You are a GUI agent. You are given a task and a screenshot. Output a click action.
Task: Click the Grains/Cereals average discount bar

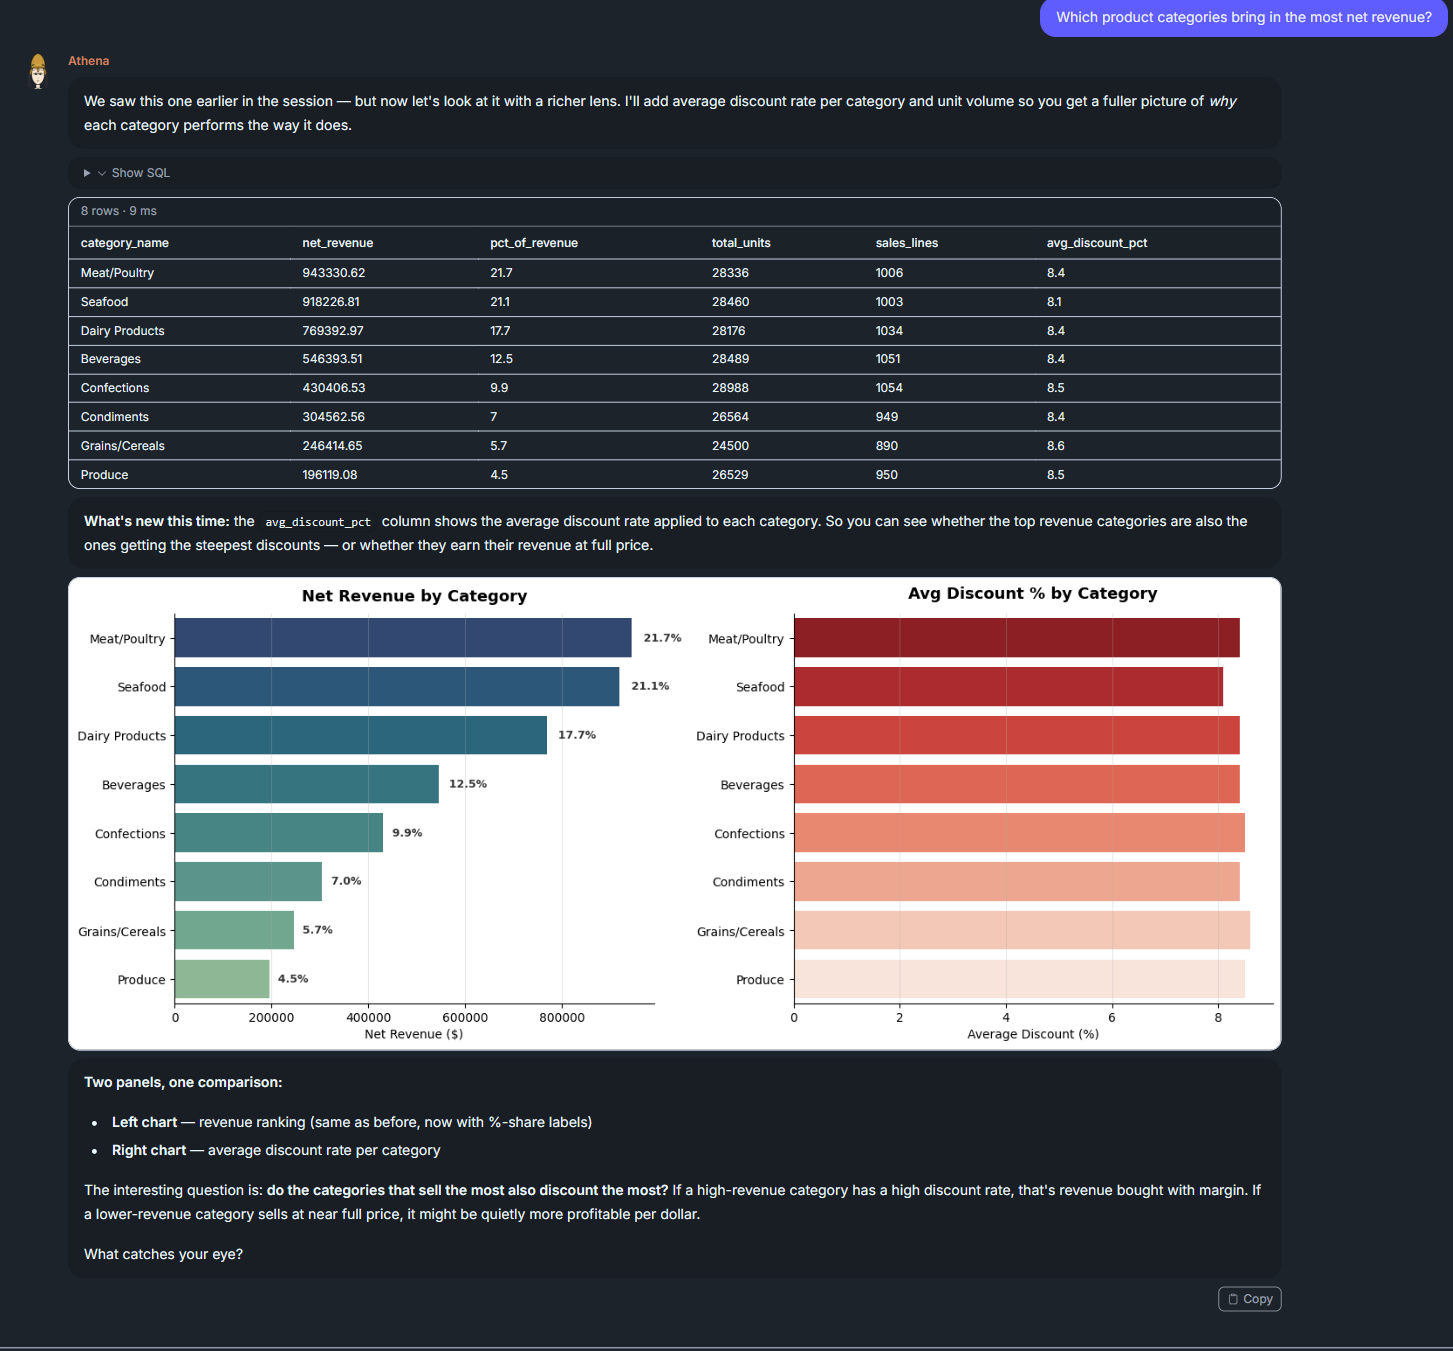[1022, 930]
